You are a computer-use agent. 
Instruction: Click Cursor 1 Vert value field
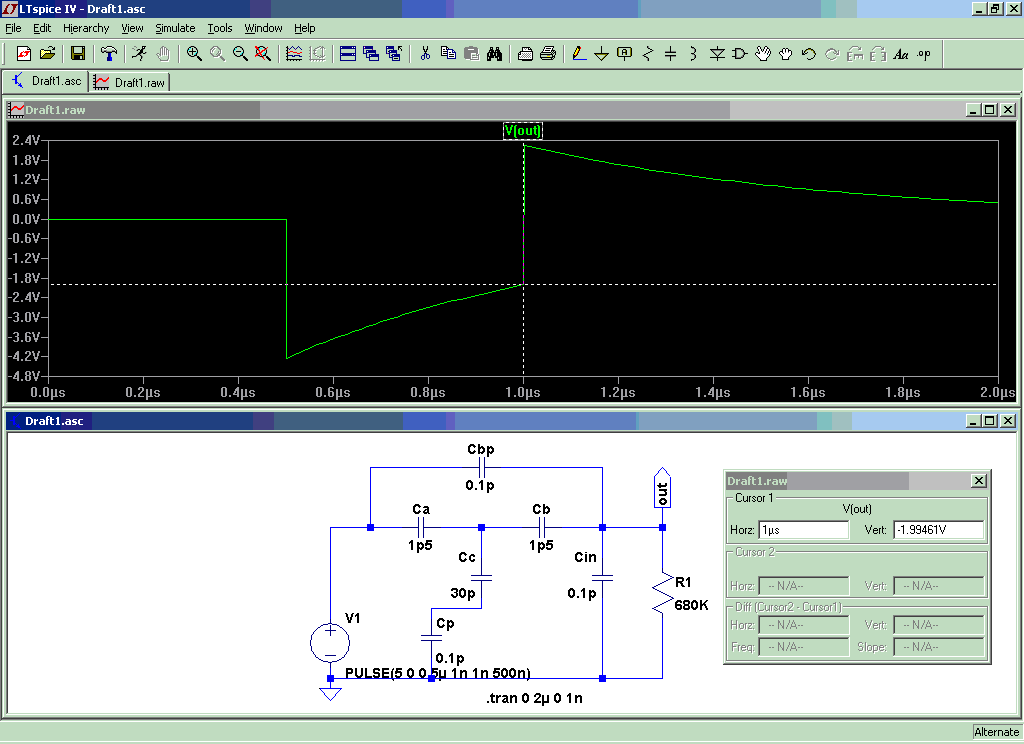[x=938, y=530]
